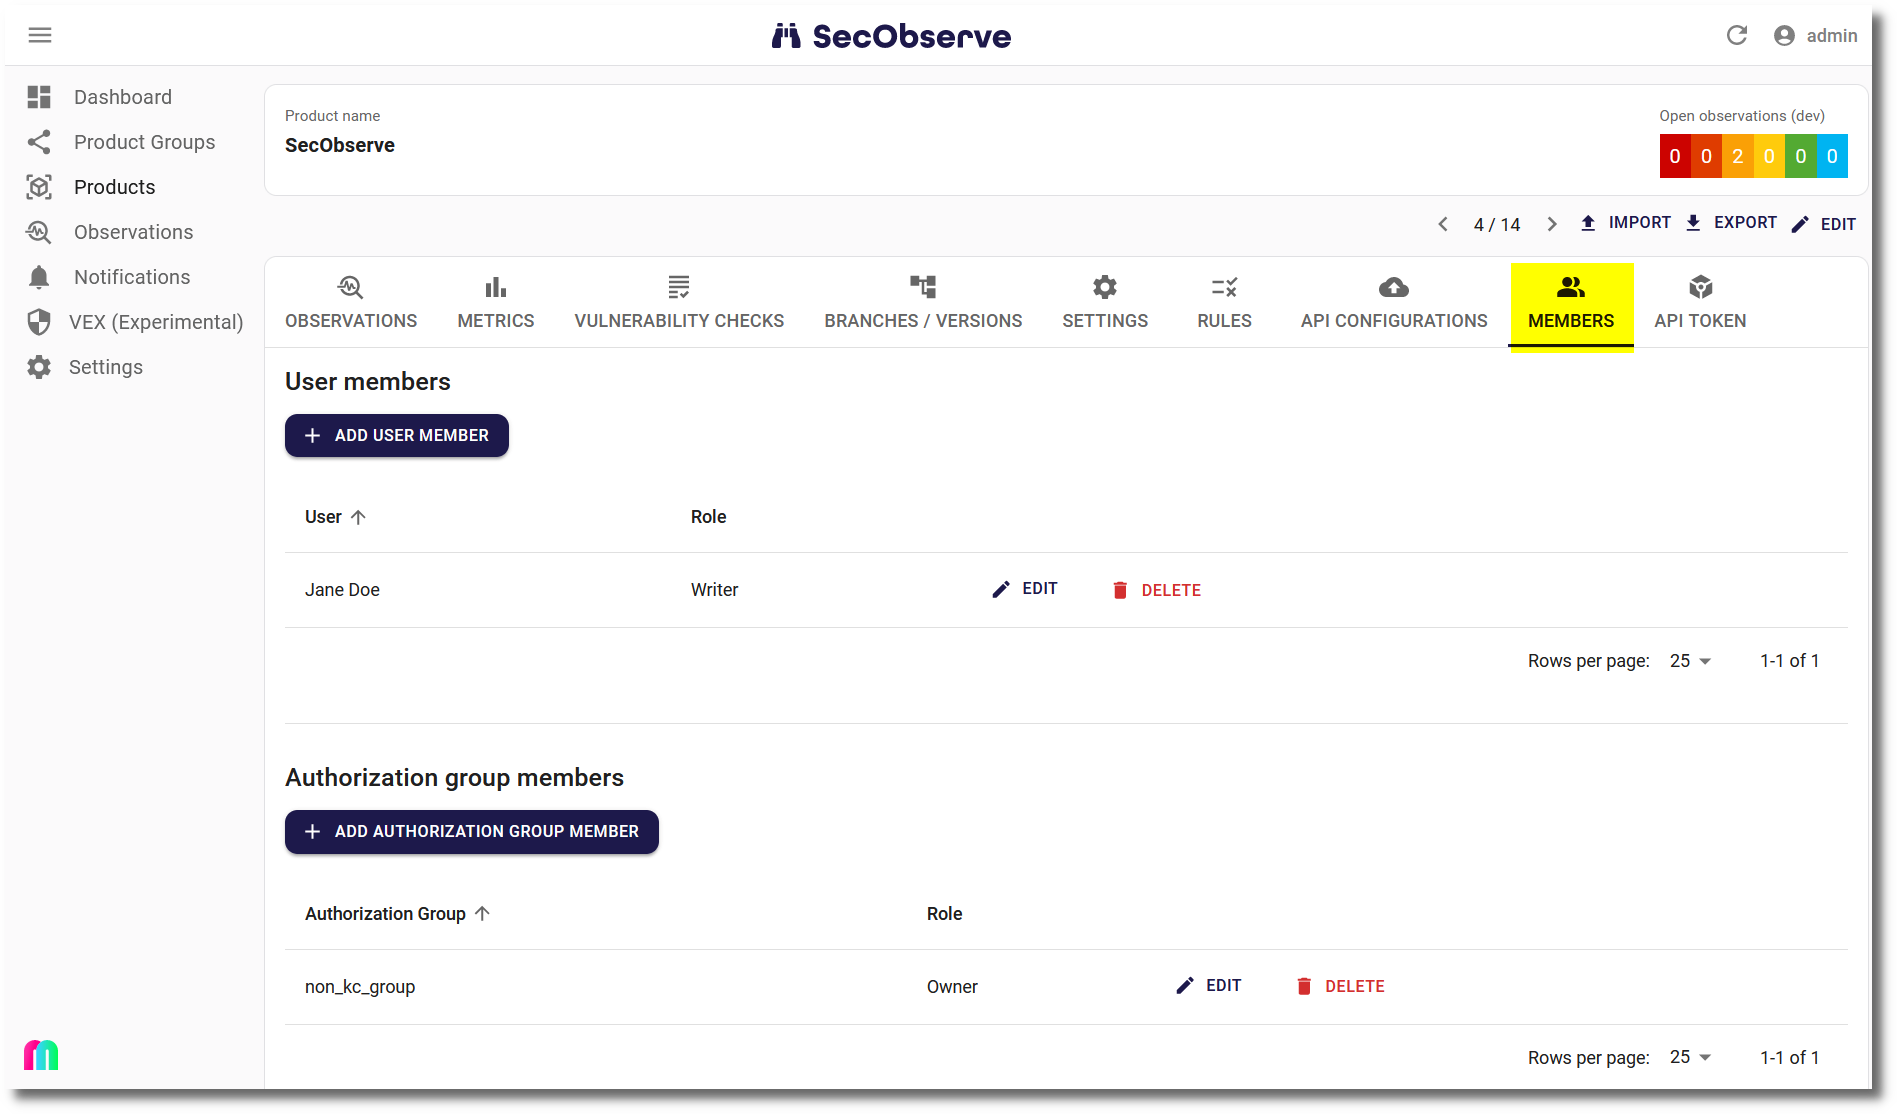The image size is (1897, 1114).
Task: Switch to Branches / Versions tab
Action: tap(923, 303)
